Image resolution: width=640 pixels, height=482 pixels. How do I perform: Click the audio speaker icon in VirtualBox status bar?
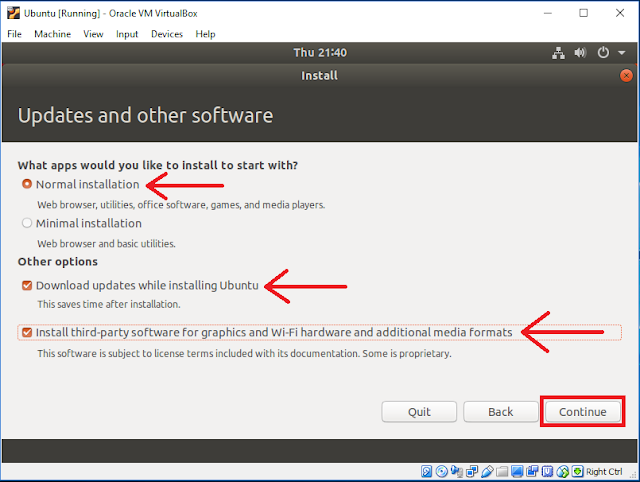point(457,471)
